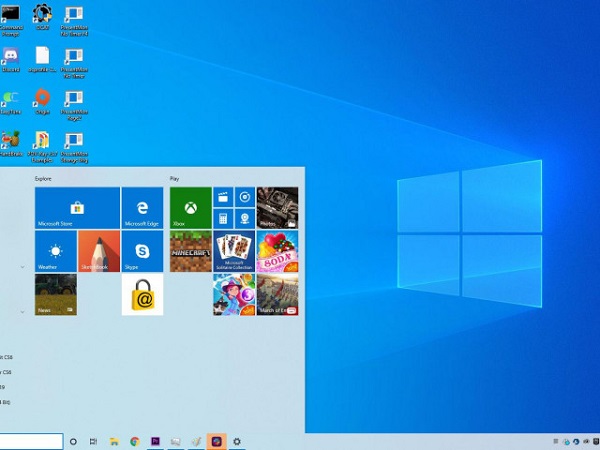This screenshot has height=450, width=600.
Task: Select the Discord desktop shortcut
Action: 11,60
